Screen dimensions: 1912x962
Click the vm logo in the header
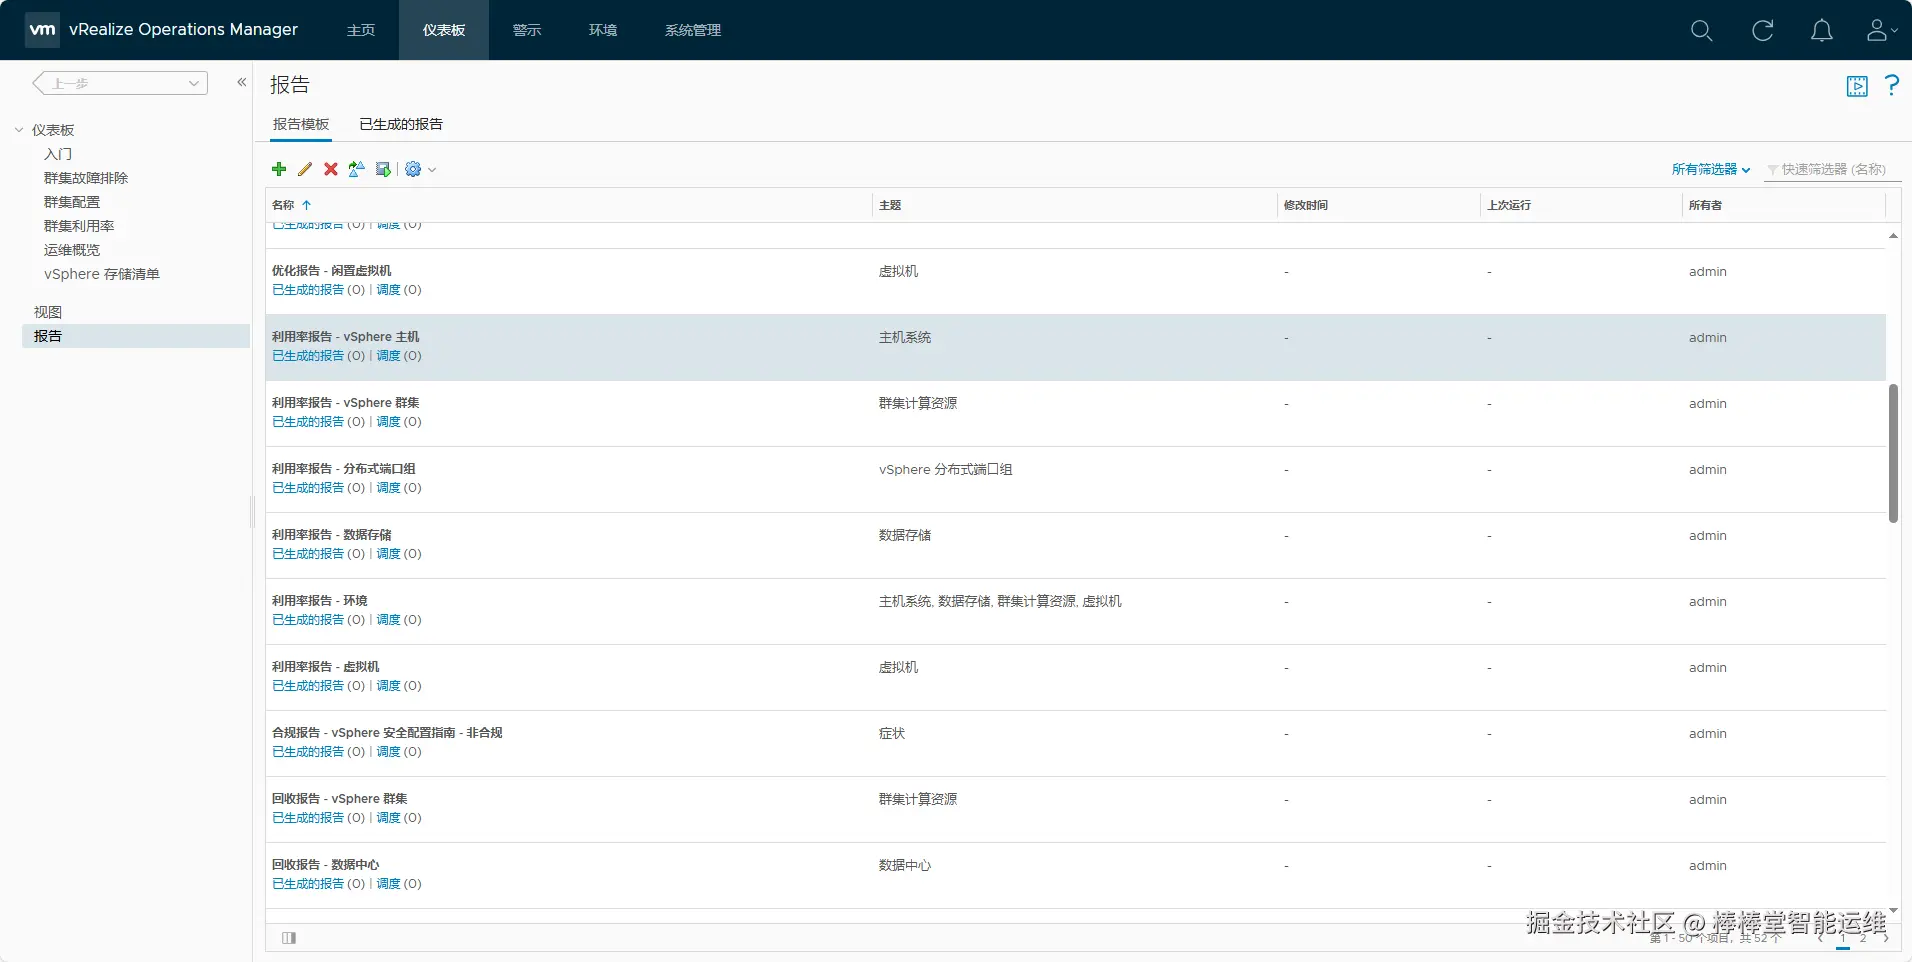(42, 30)
